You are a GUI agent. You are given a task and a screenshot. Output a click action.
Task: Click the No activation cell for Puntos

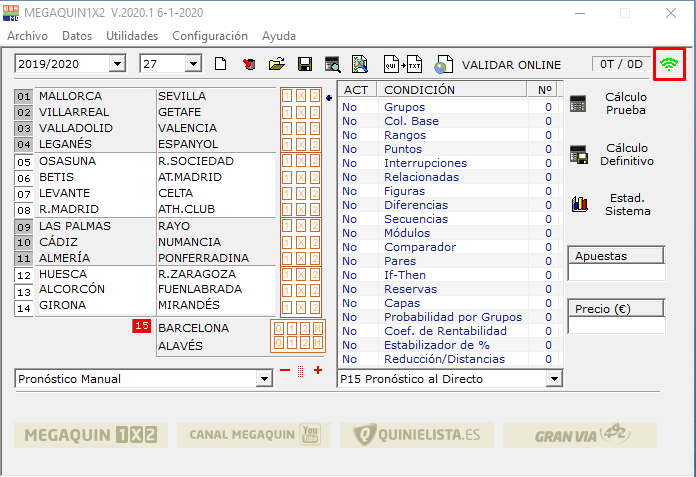click(x=349, y=149)
